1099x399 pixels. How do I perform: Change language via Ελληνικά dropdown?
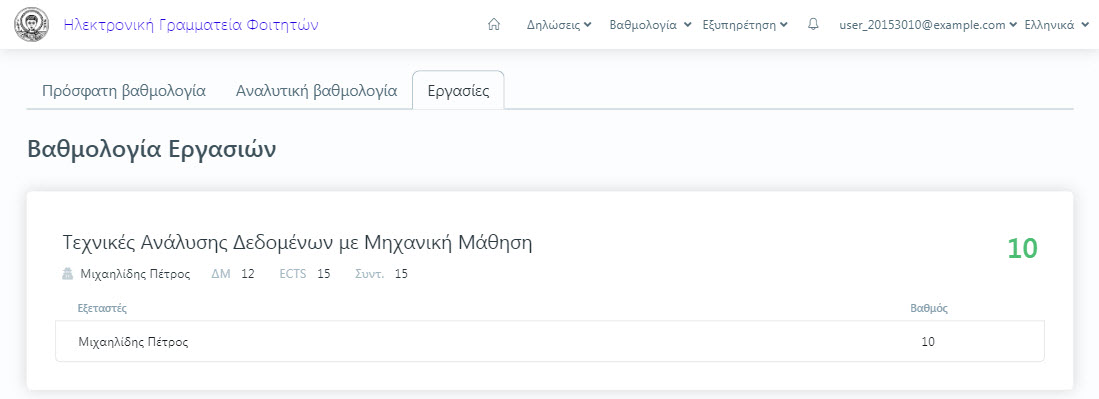click(x=1056, y=25)
